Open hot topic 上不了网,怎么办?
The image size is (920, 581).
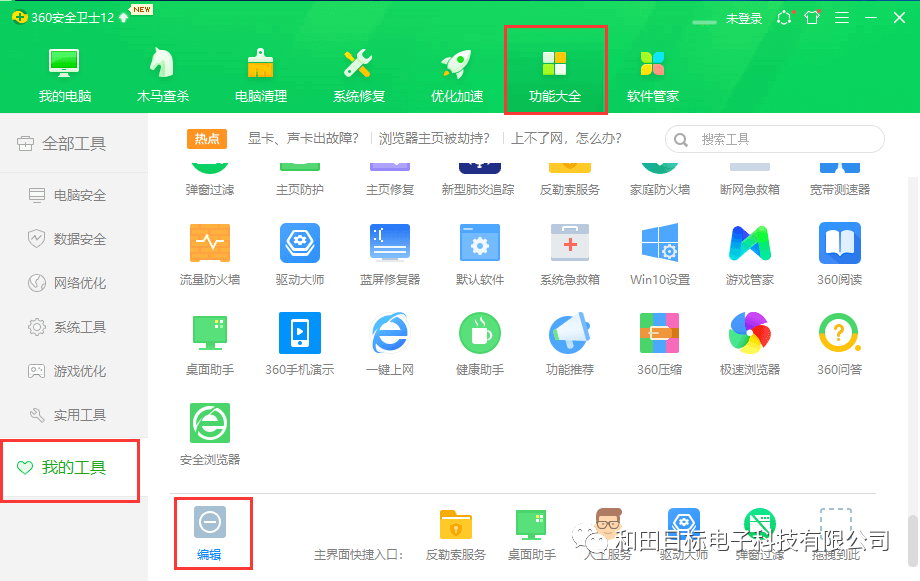pos(566,139)
